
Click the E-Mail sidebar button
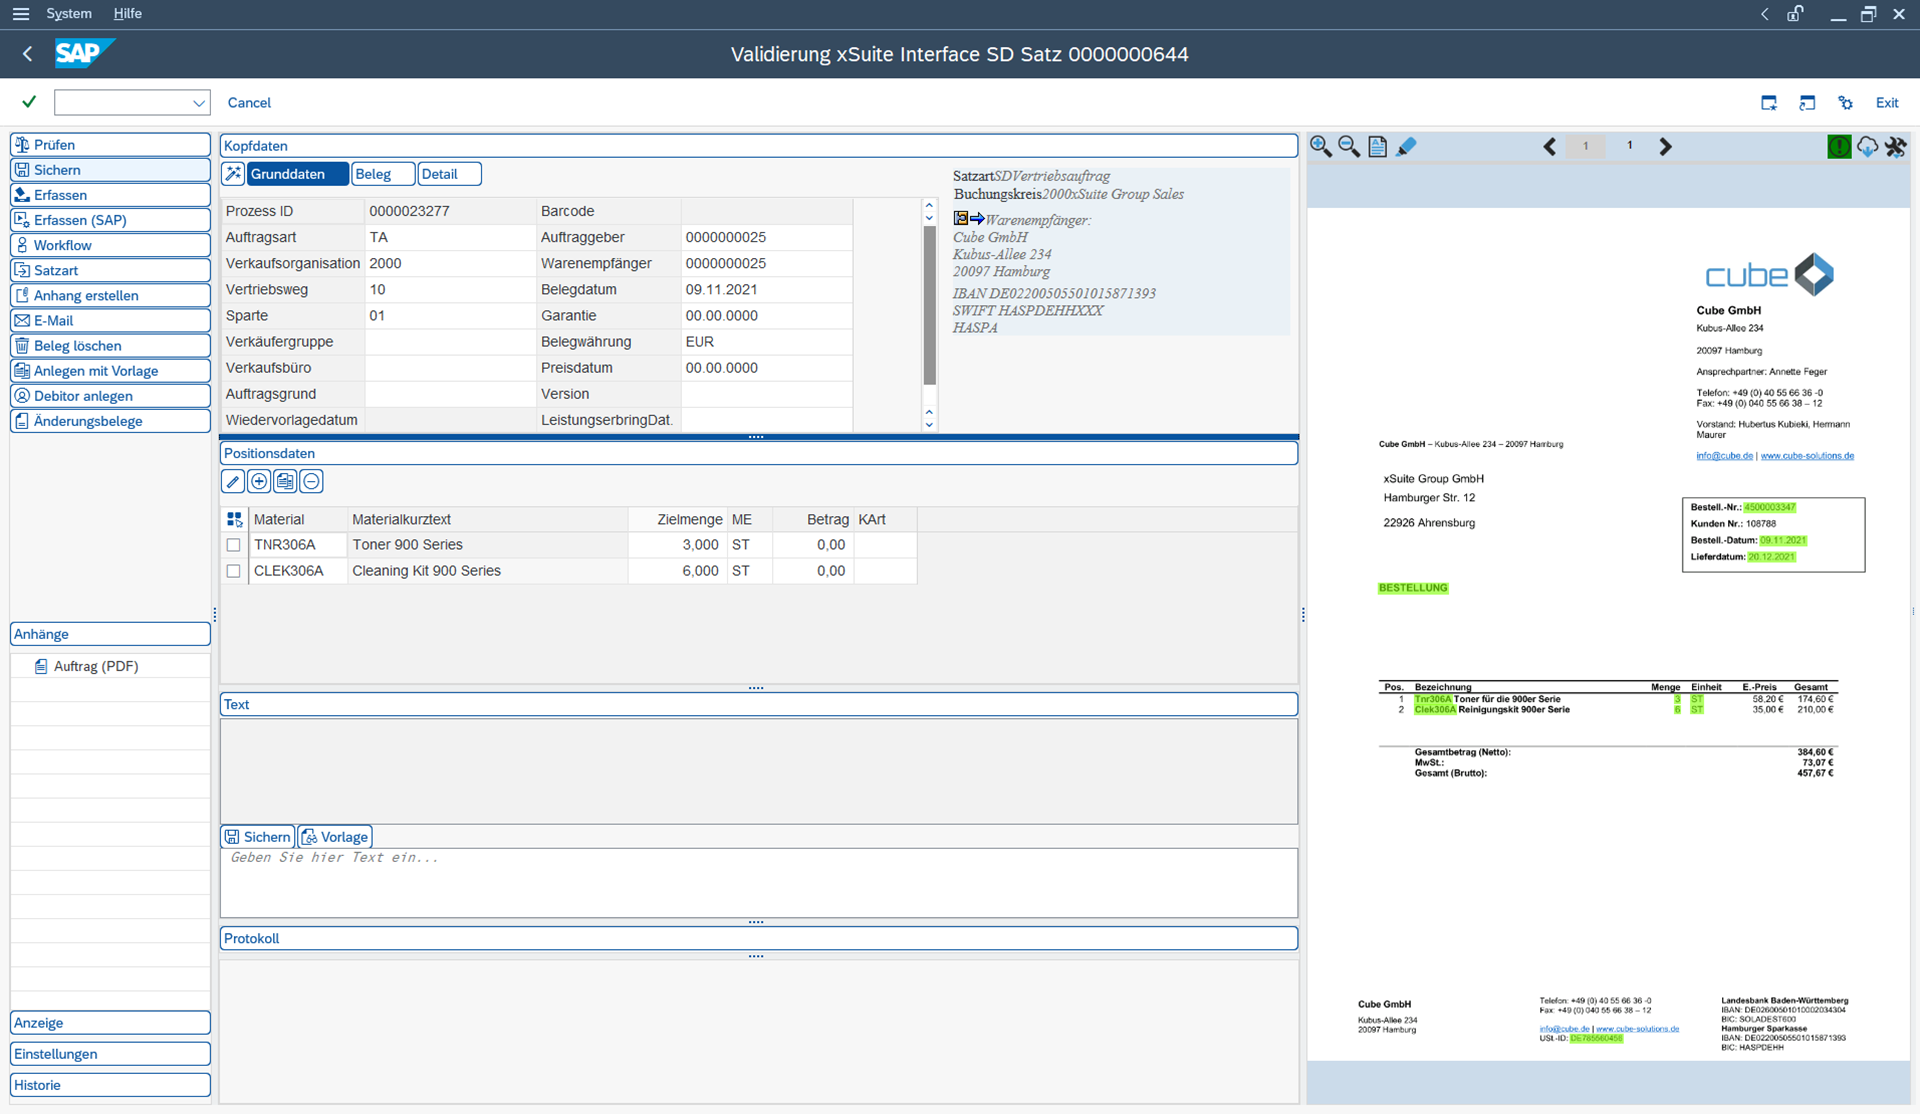point(110,321)
